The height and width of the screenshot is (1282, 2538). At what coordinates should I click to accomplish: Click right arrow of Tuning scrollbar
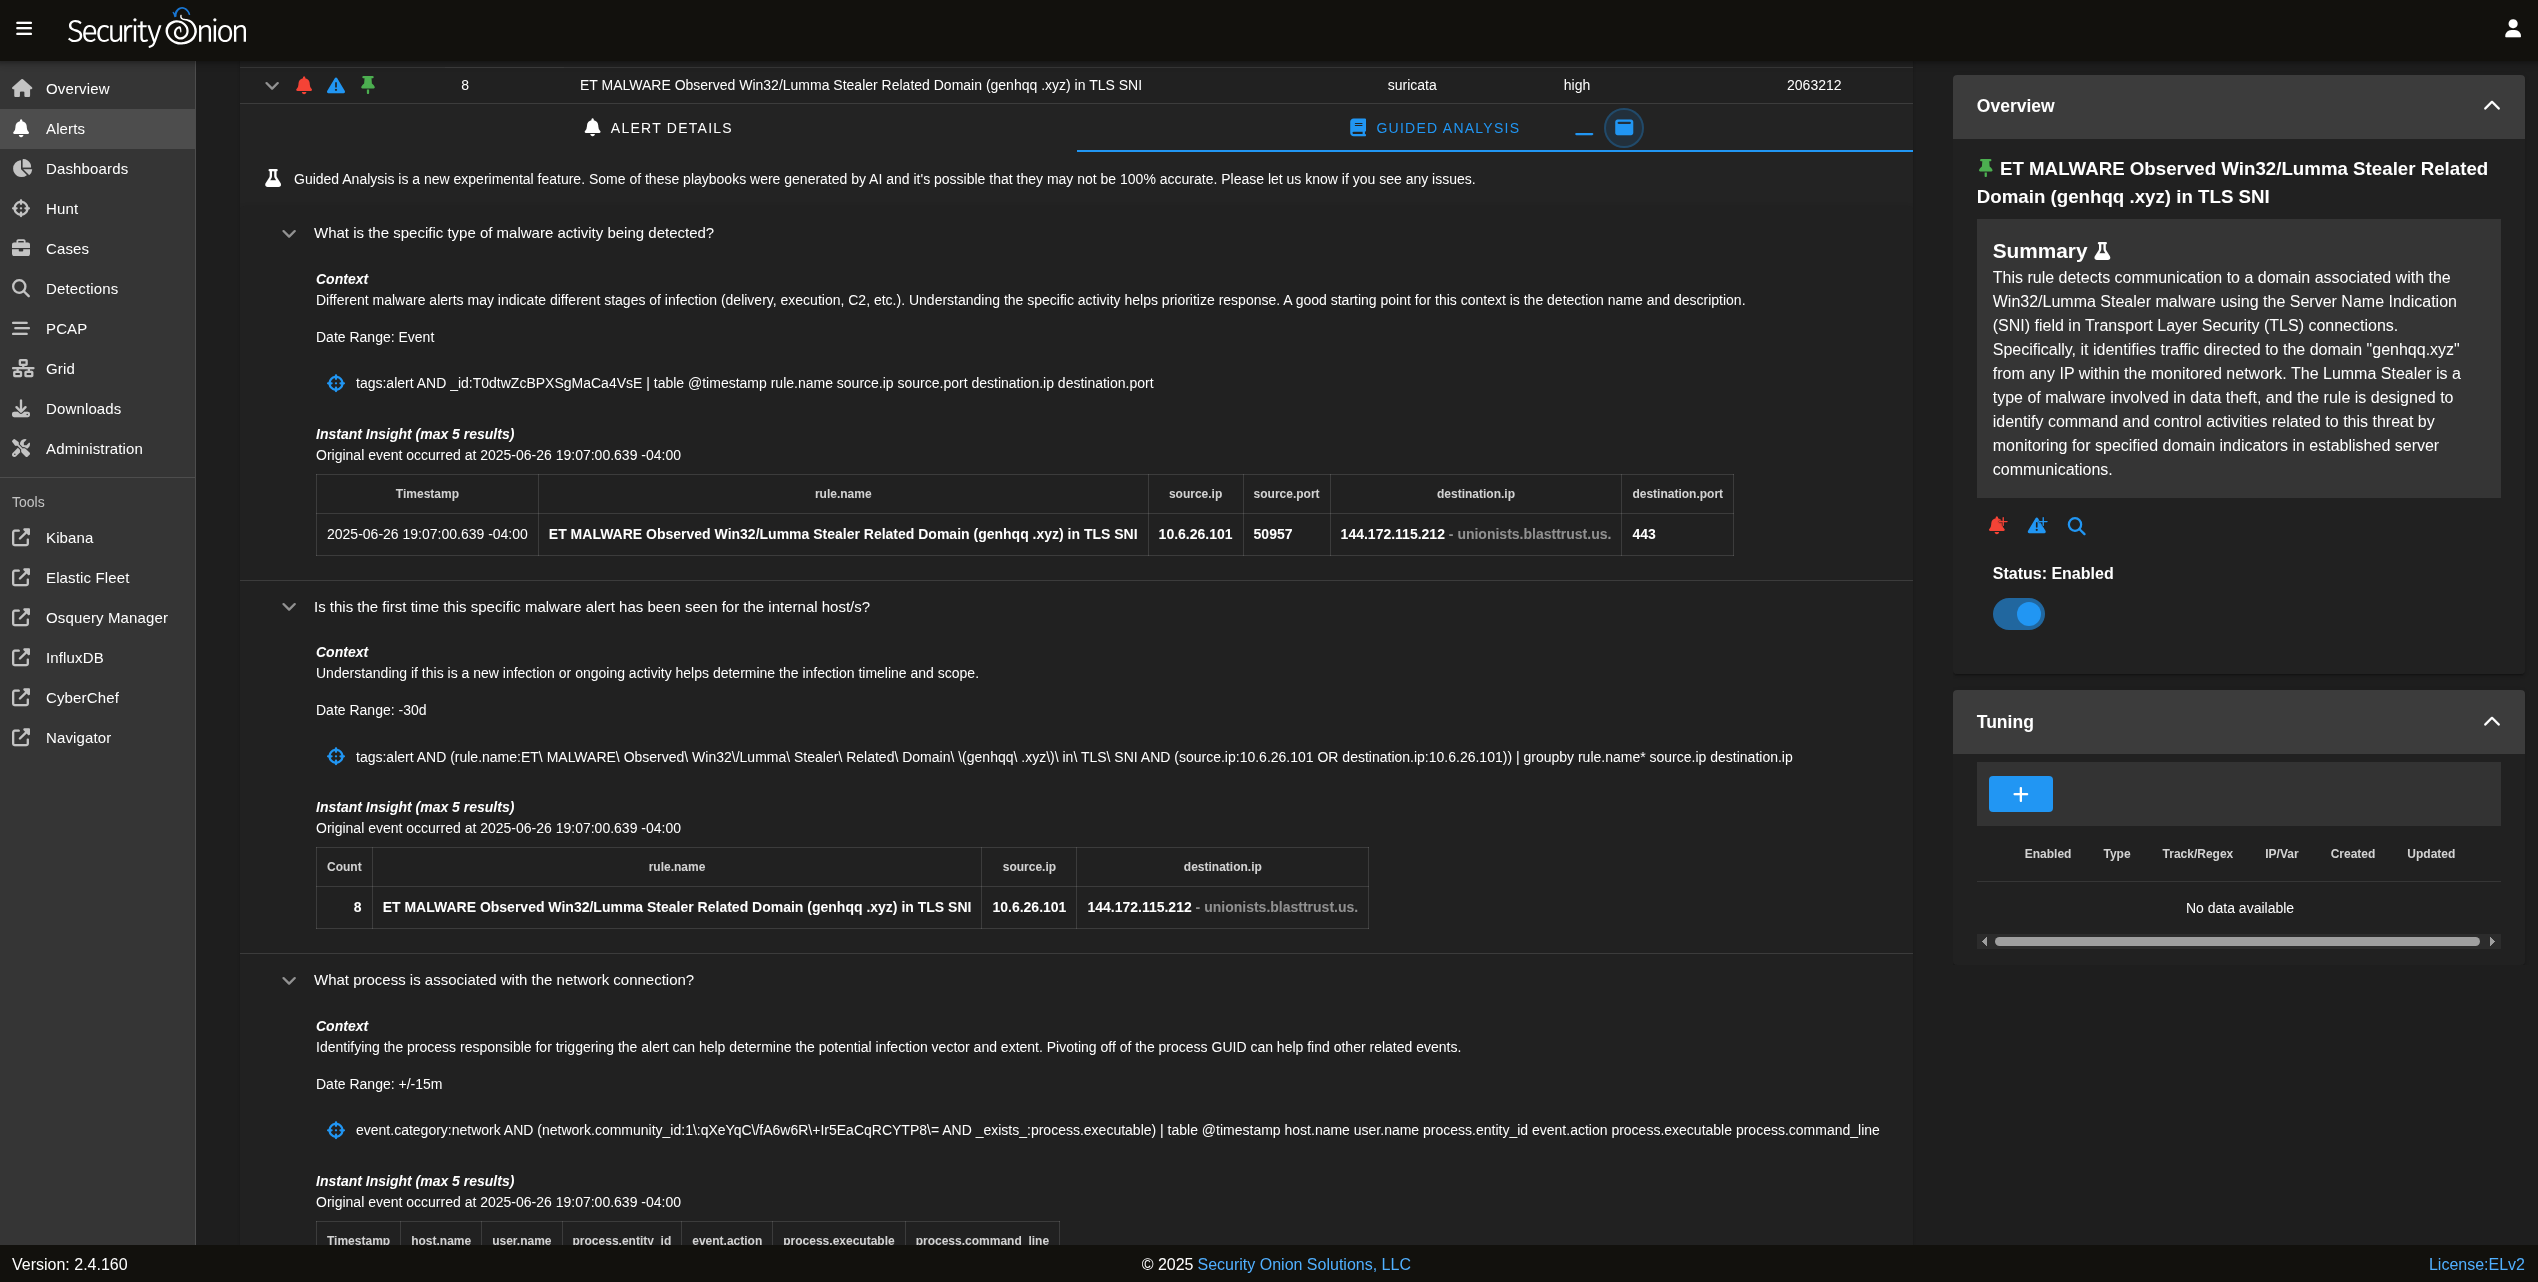(2492, 941)
